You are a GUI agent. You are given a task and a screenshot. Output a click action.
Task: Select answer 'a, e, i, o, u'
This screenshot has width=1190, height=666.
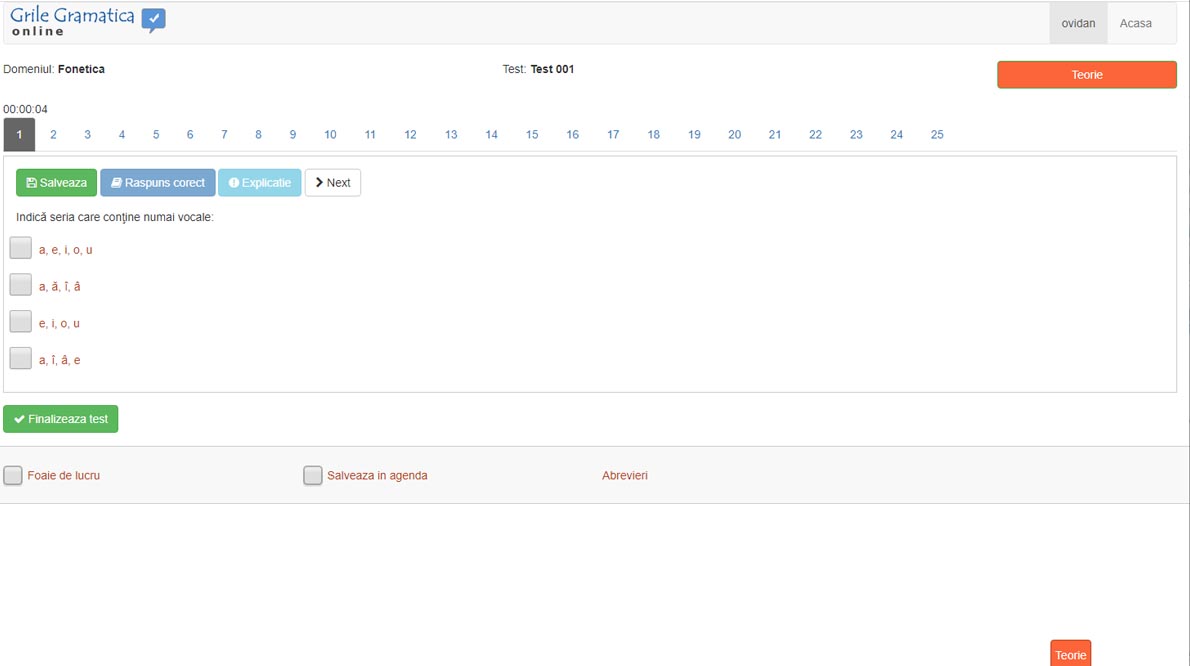[x=21, y=248]
